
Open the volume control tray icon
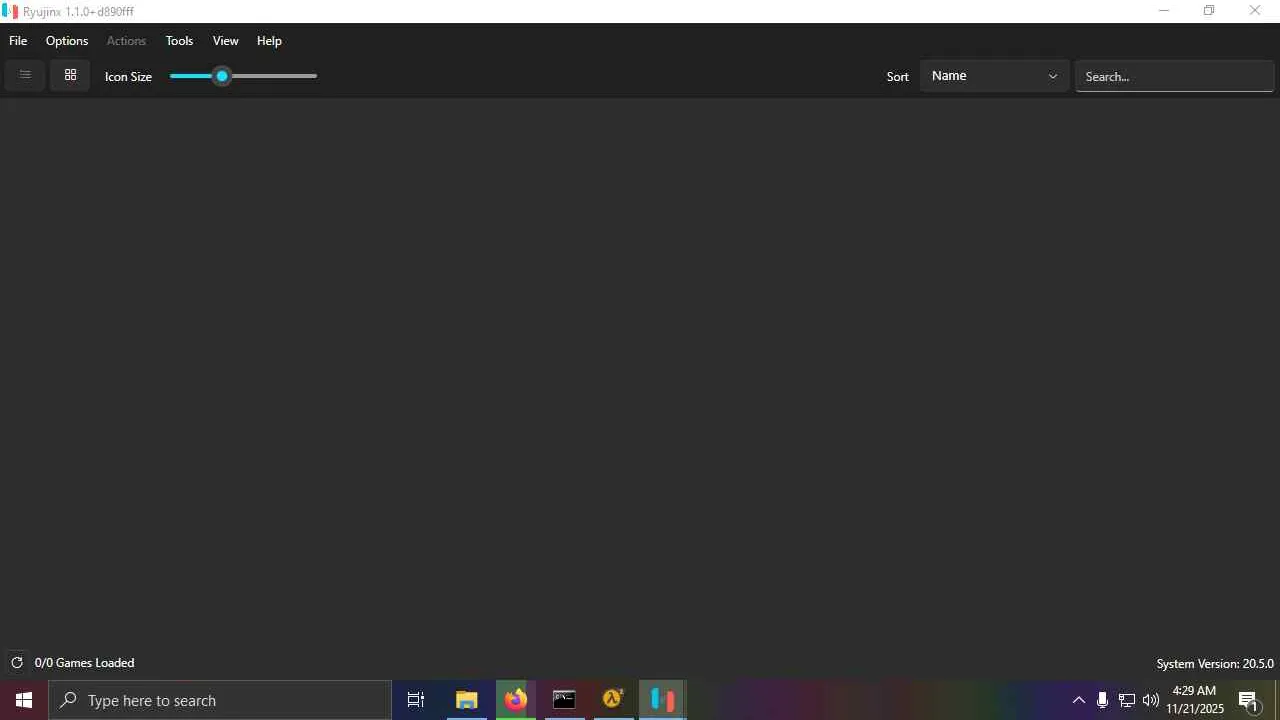1151,700
